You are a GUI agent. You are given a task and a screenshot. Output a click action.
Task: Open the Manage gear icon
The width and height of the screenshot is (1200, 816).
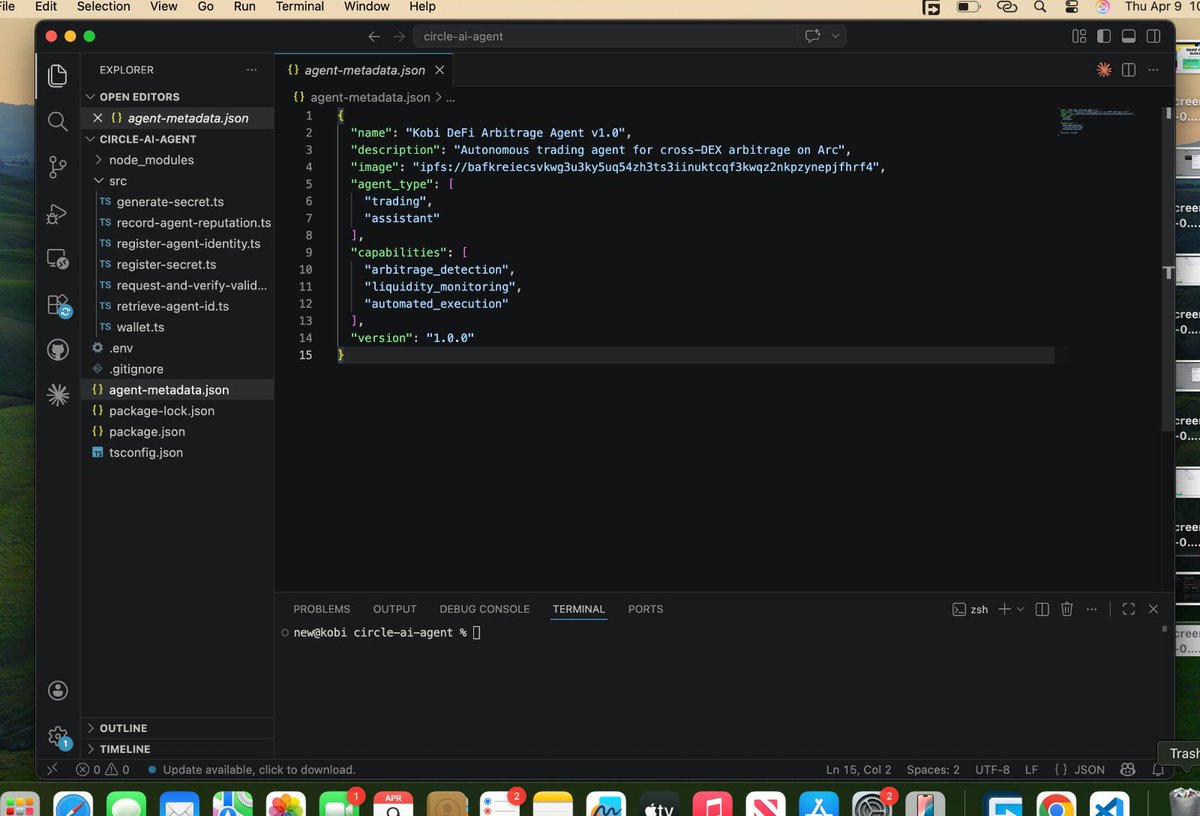click(58, 738)
